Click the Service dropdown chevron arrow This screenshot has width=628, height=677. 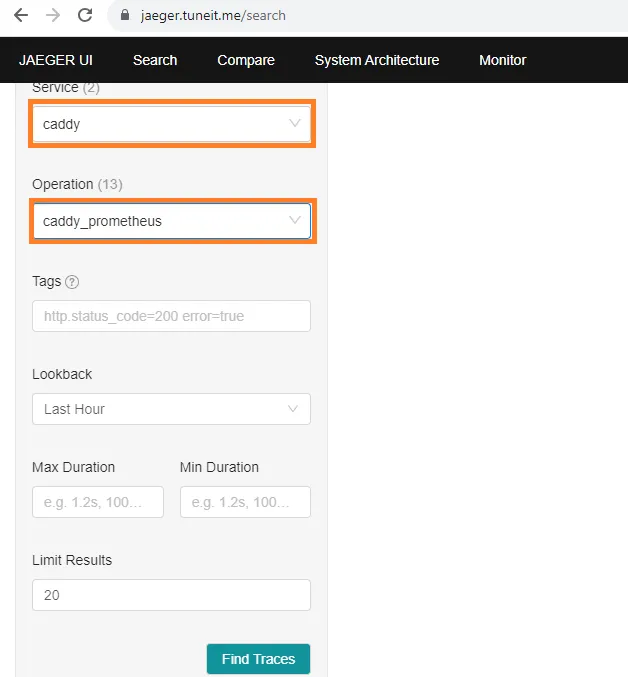(295, 123)
